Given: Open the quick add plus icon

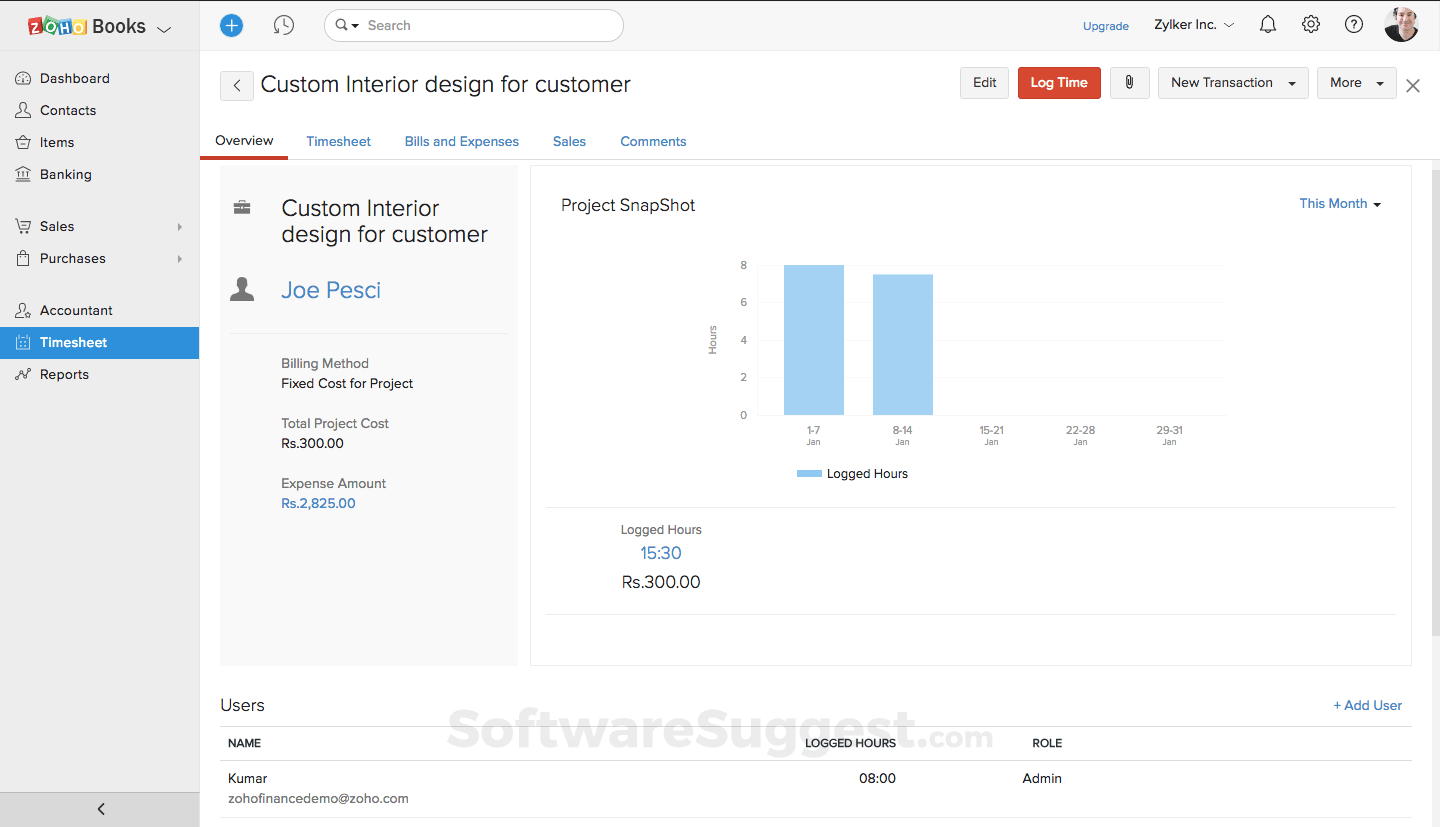Looking at the screenshot, I should (231, 25).
